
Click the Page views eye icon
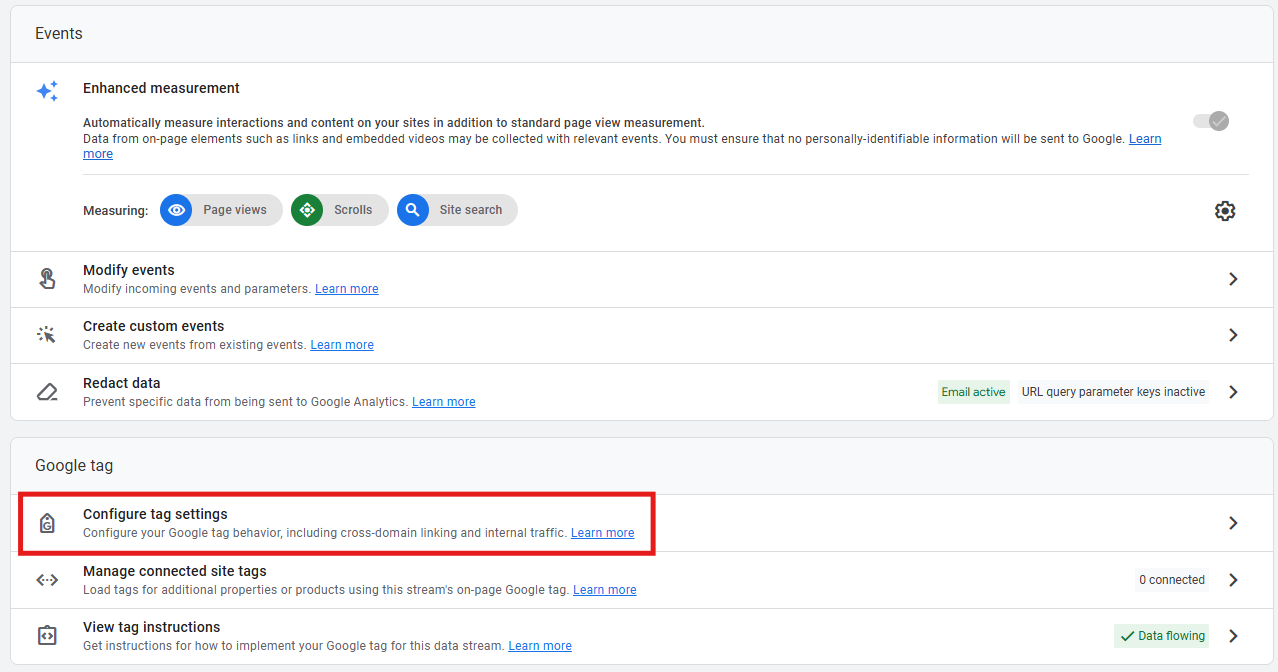[176, 210]
